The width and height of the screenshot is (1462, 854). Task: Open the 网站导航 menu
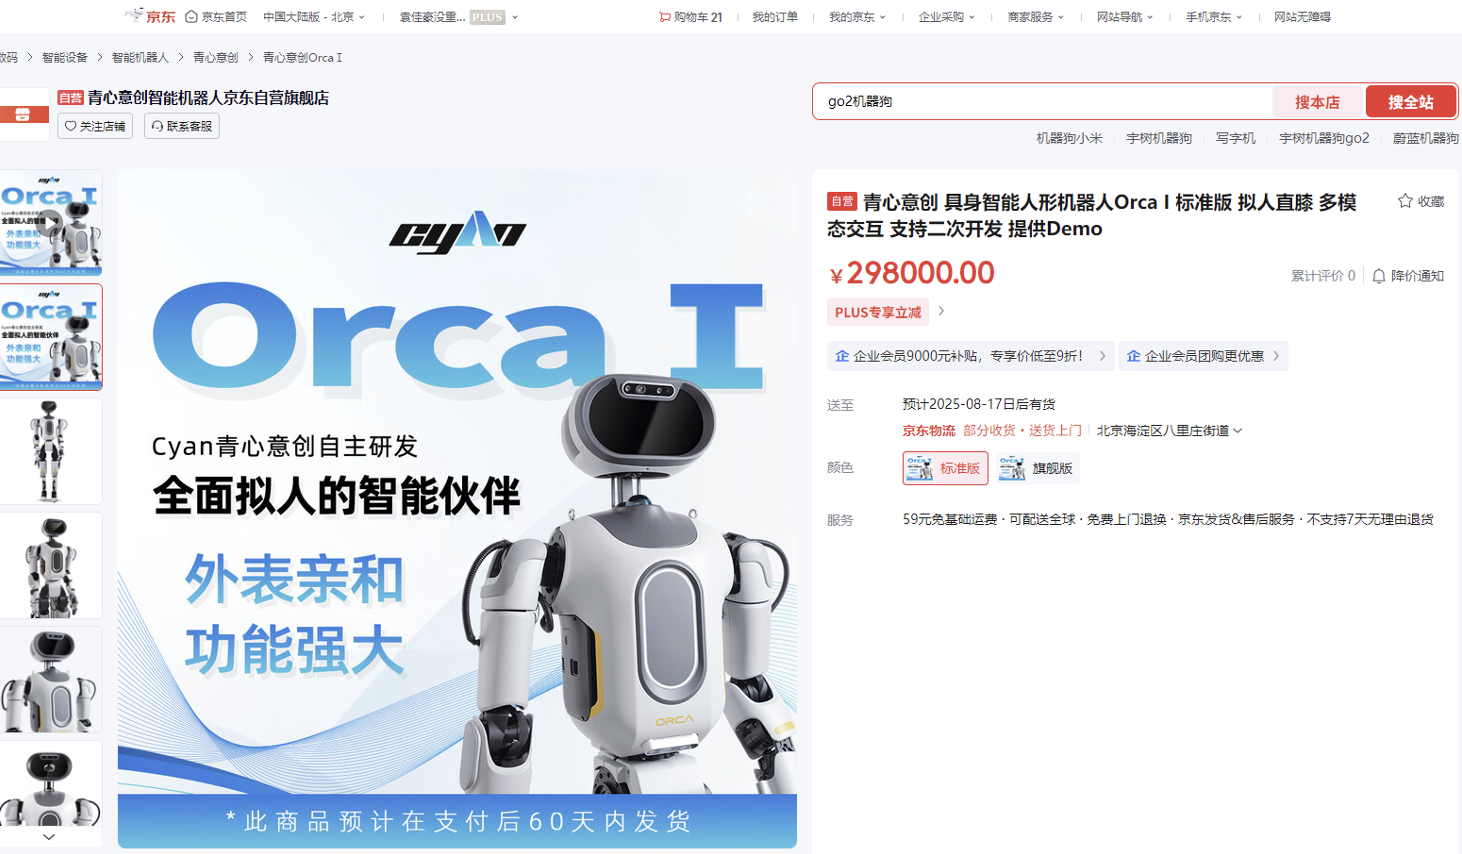(x=1124, y=17)
